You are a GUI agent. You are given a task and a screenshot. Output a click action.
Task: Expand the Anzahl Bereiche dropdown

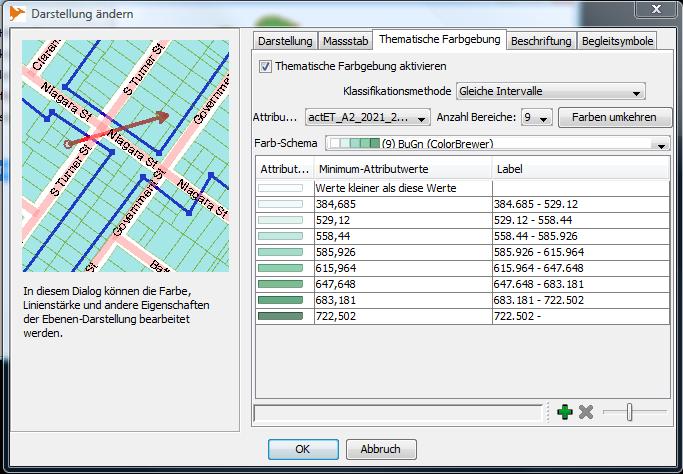(x=536, y=117)
